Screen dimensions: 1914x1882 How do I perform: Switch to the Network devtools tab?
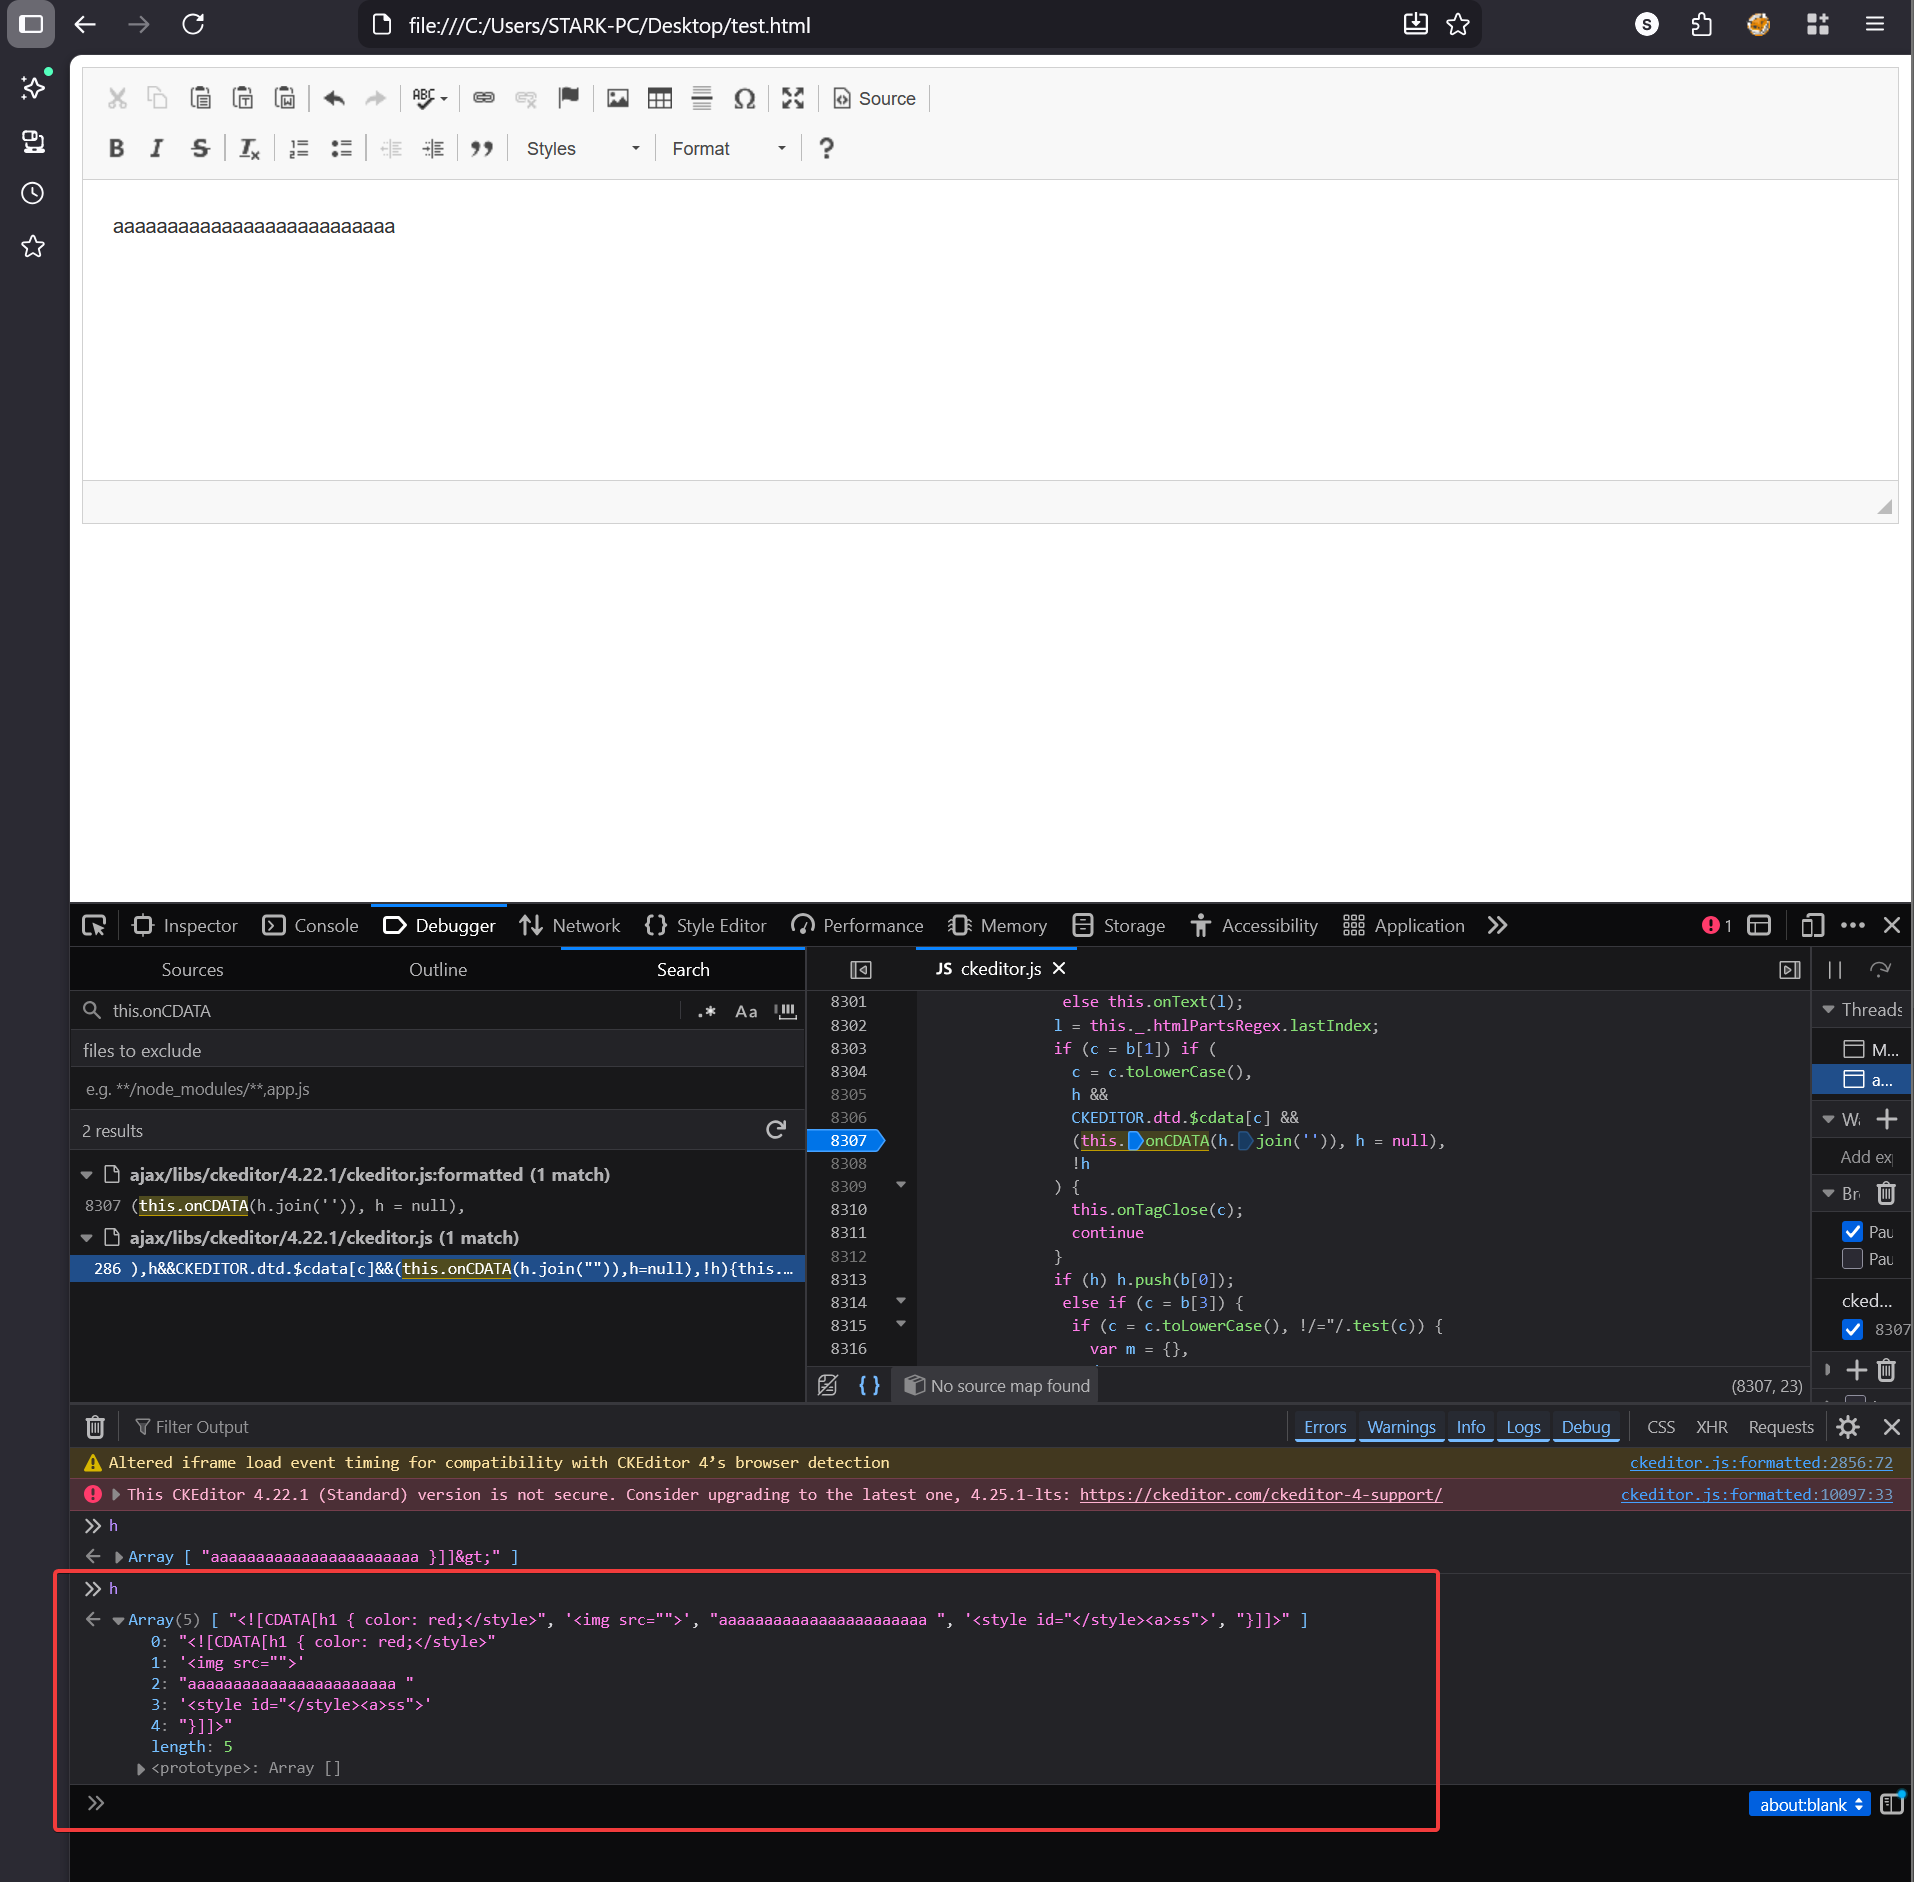570,925
